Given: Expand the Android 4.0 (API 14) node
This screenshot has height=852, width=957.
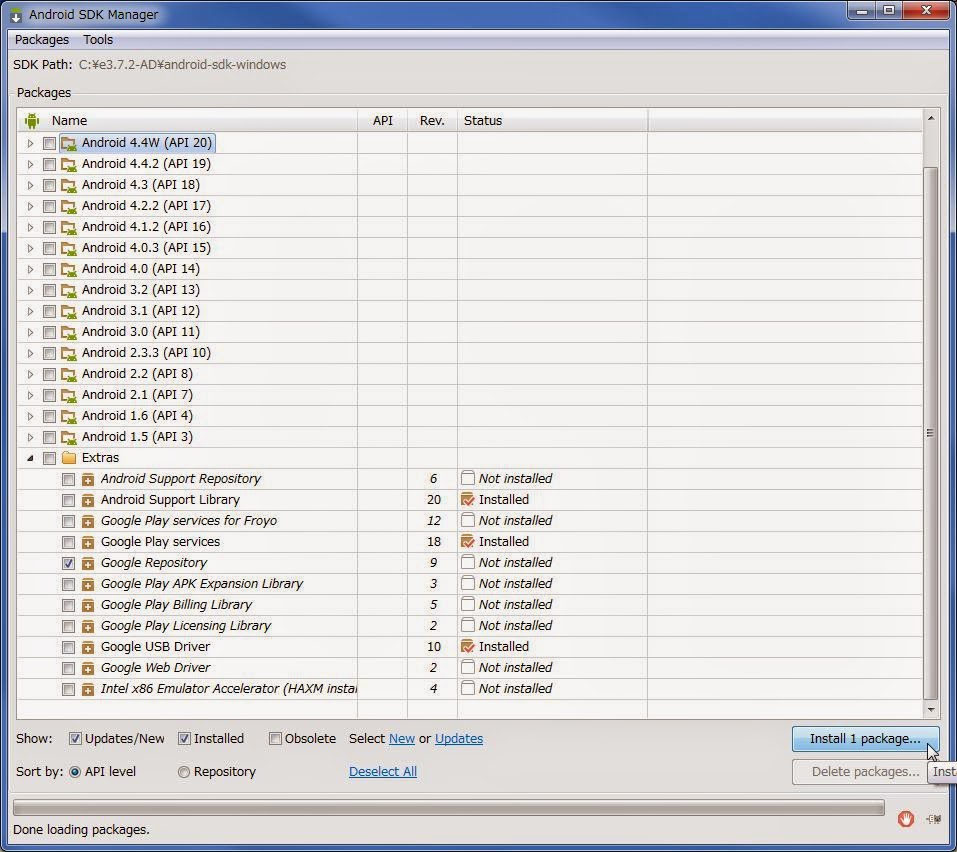Looking at the screenshot, I should click(30, 269).
